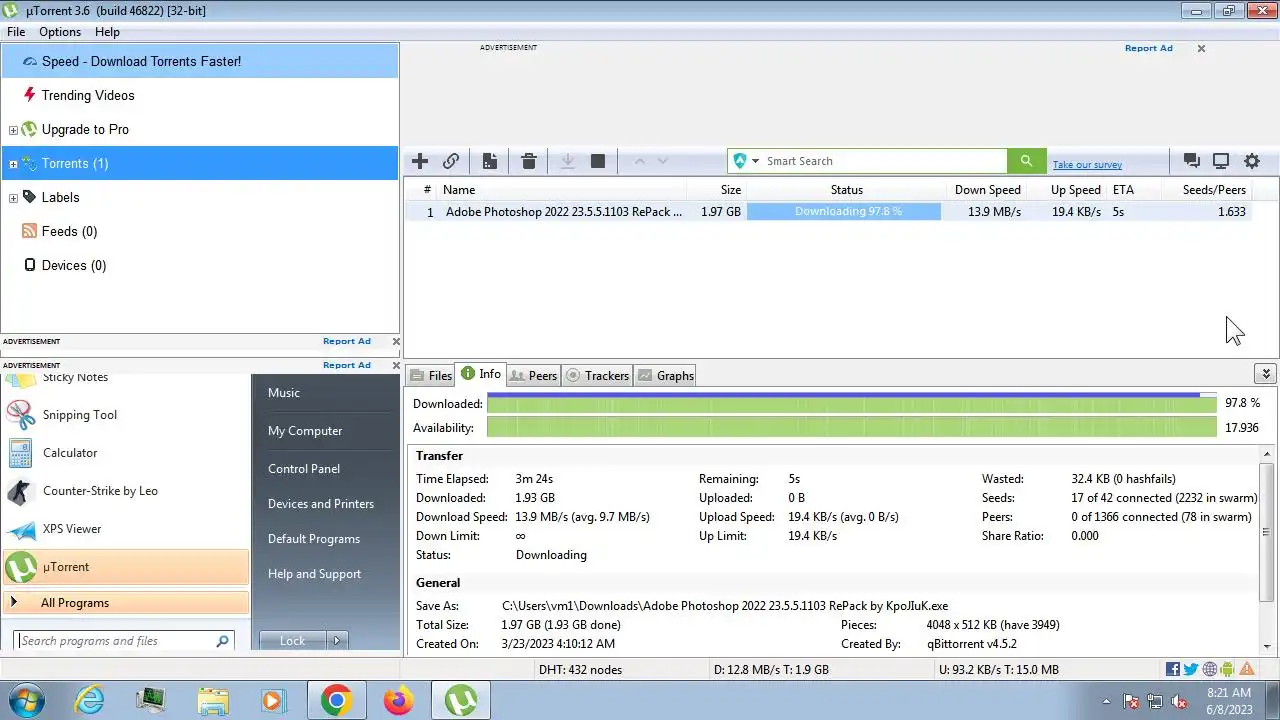Open Calculator from Start menu
The width and height of the screenshot is (1280, 720).
coord(127,453)
